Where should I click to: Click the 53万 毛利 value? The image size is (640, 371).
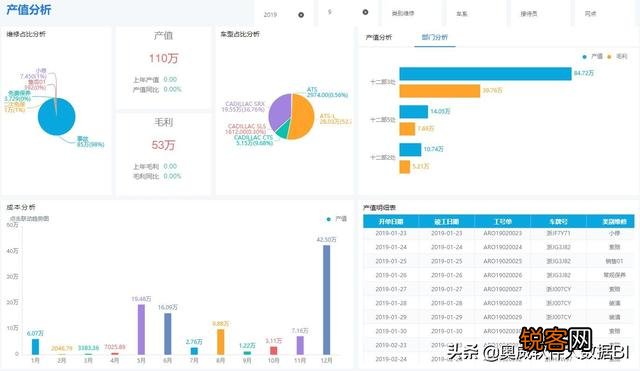click(163, 145)
